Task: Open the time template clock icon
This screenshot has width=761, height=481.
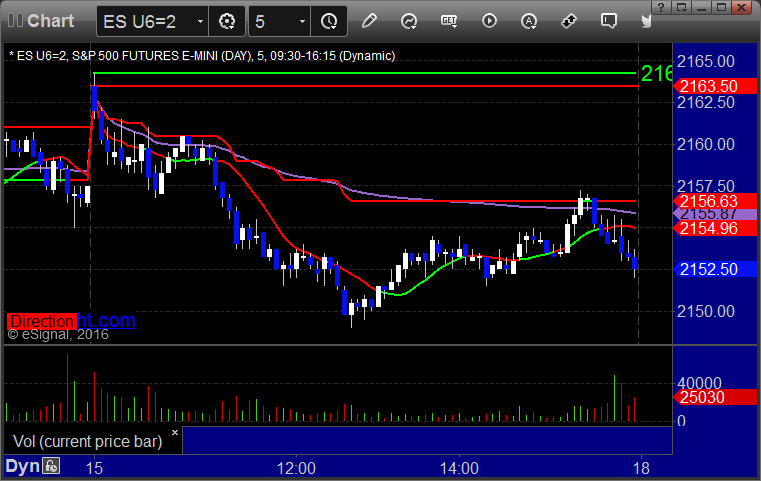Action: click(329, 21)
